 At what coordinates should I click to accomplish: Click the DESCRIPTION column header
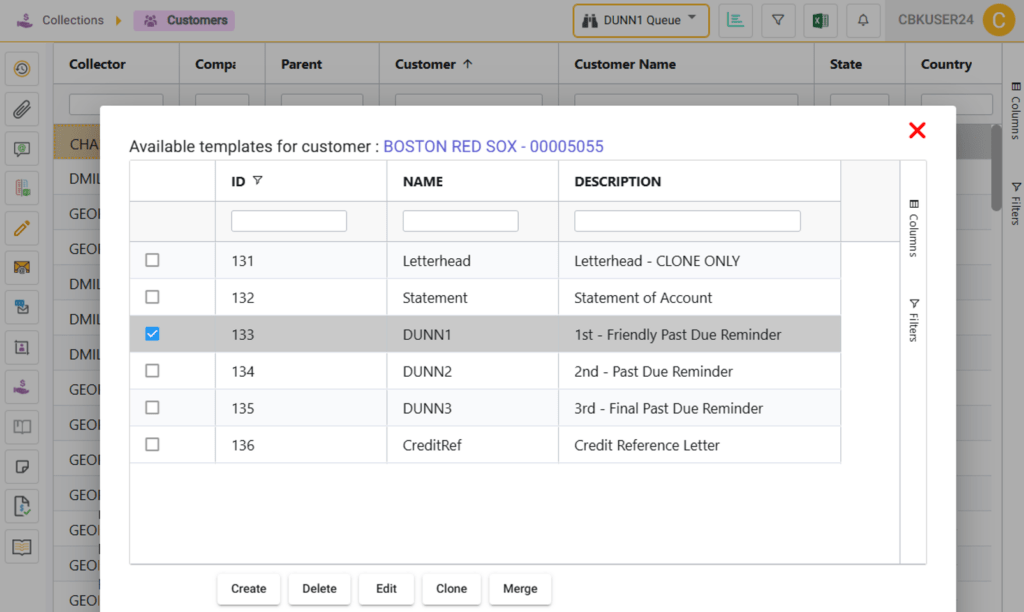coord(699,181)
